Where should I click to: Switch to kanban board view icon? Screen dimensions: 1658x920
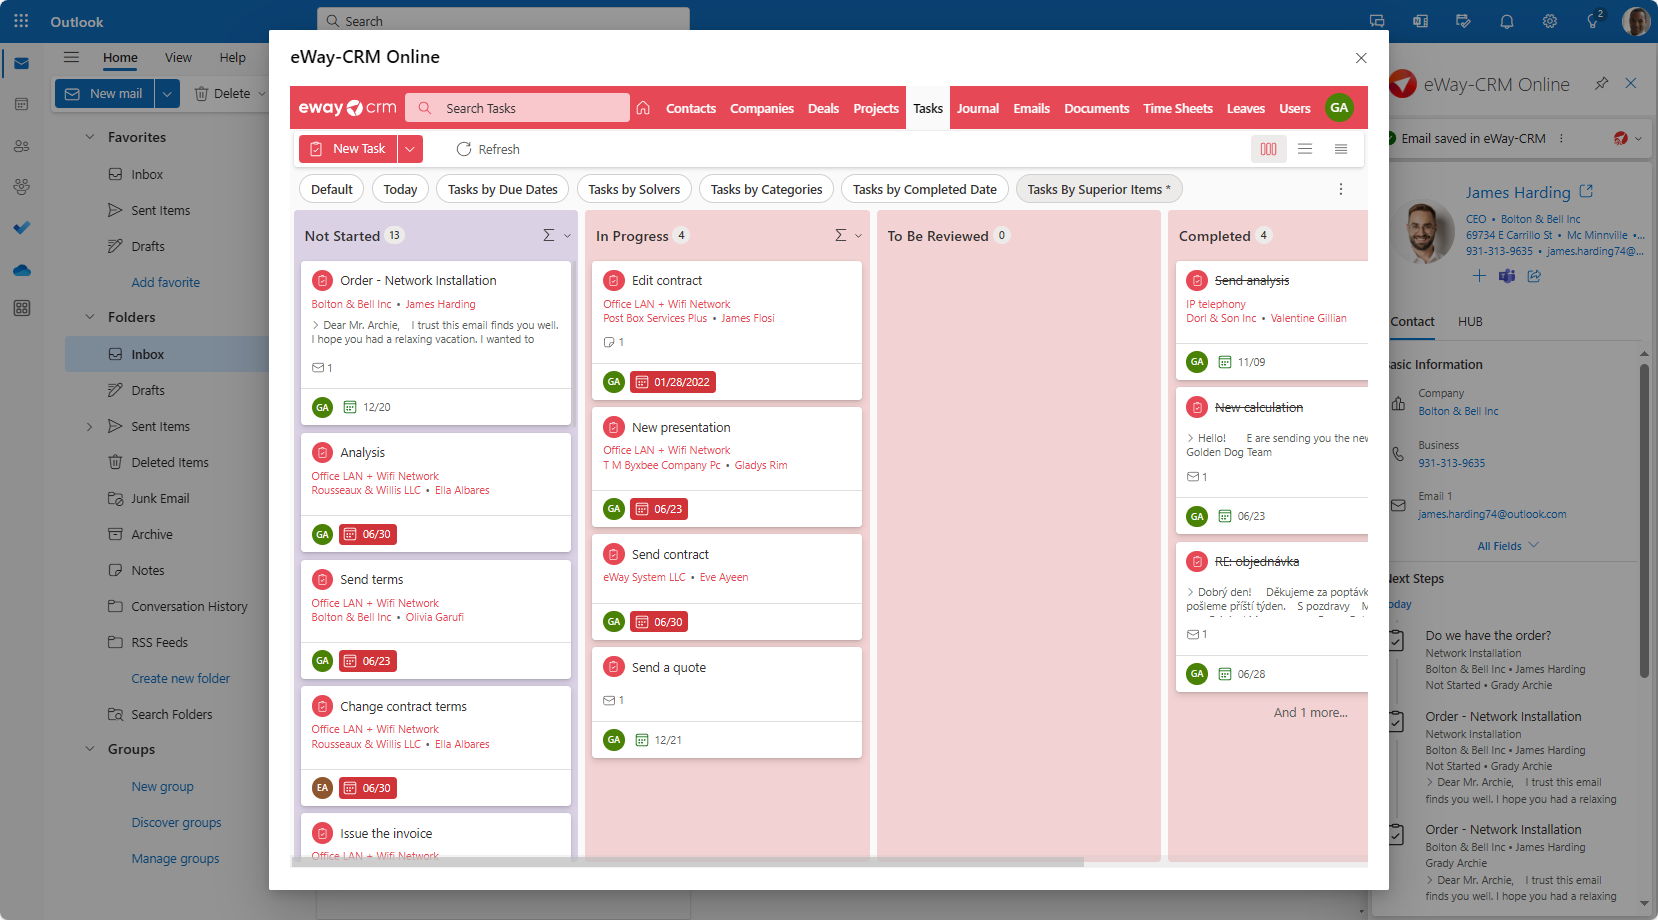tap(1268, 149)
